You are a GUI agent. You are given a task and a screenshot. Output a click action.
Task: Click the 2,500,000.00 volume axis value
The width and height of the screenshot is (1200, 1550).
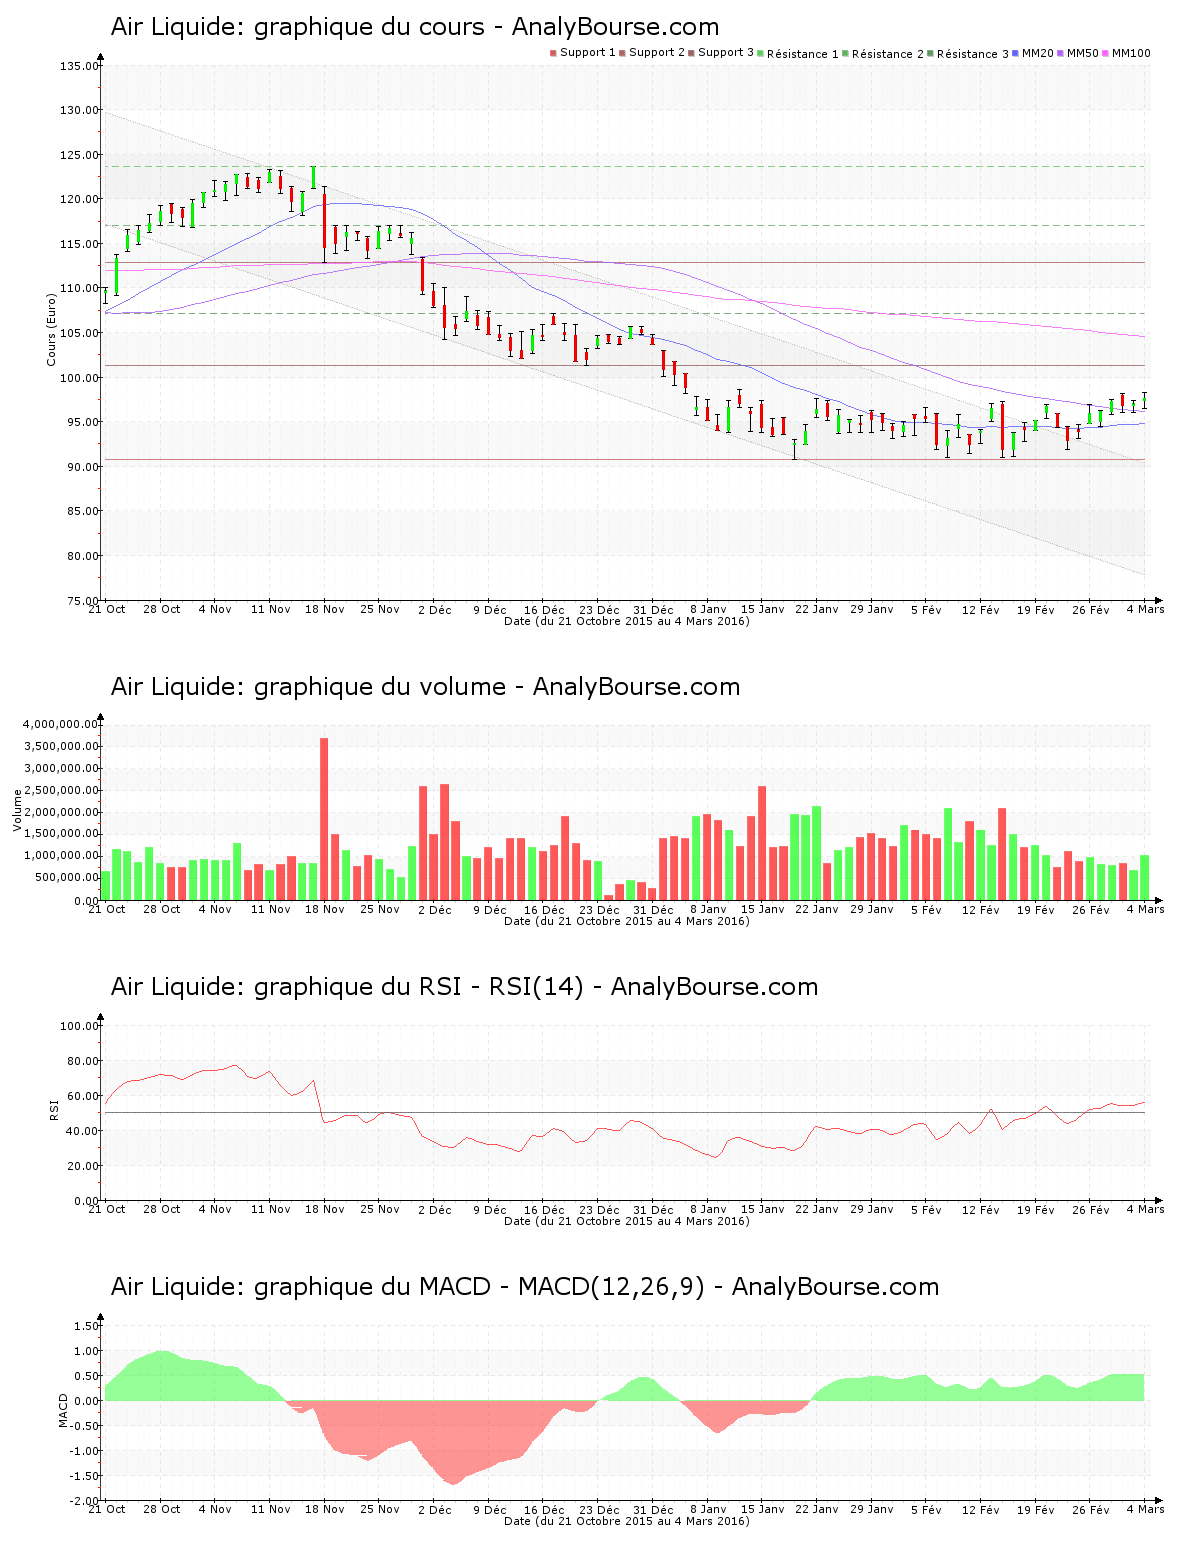point(61,790)
